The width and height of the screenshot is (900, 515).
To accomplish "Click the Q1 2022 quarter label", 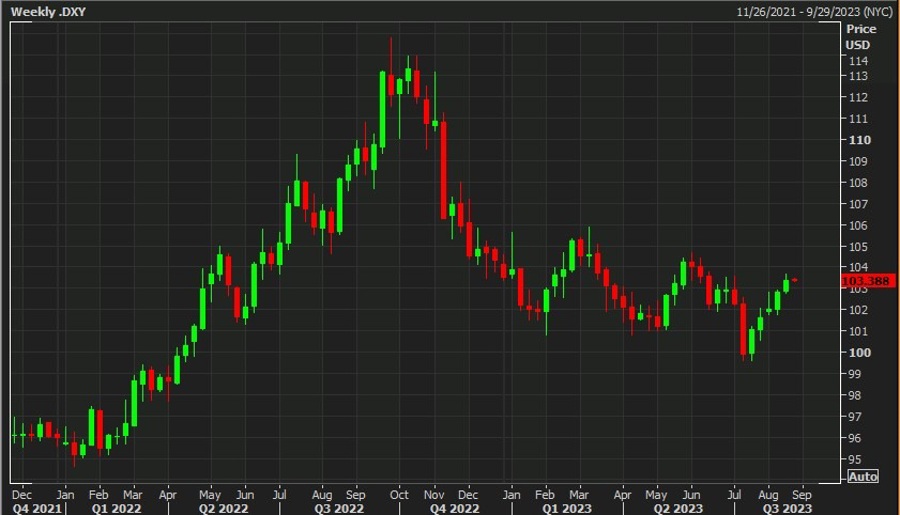I will [x=117, y=509].
